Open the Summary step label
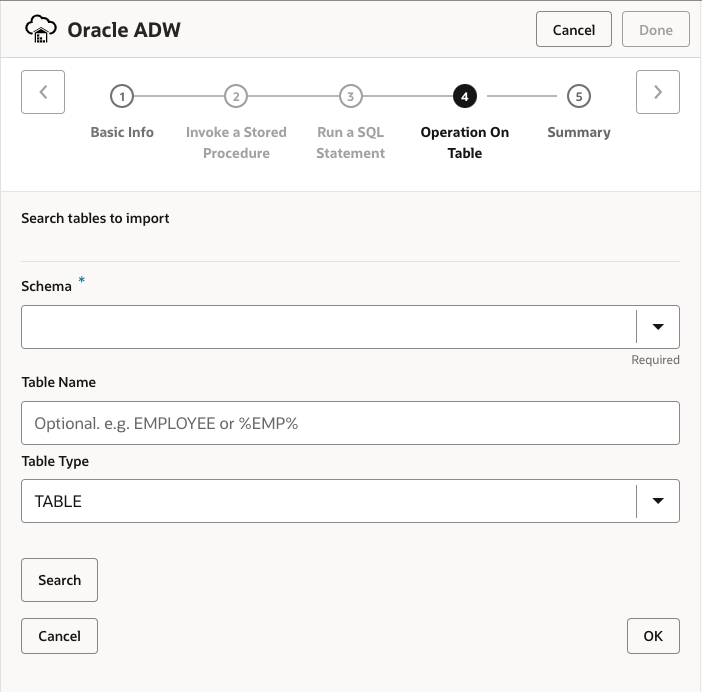The width and height of the screenshot is (702, 692). click(579, 132)
